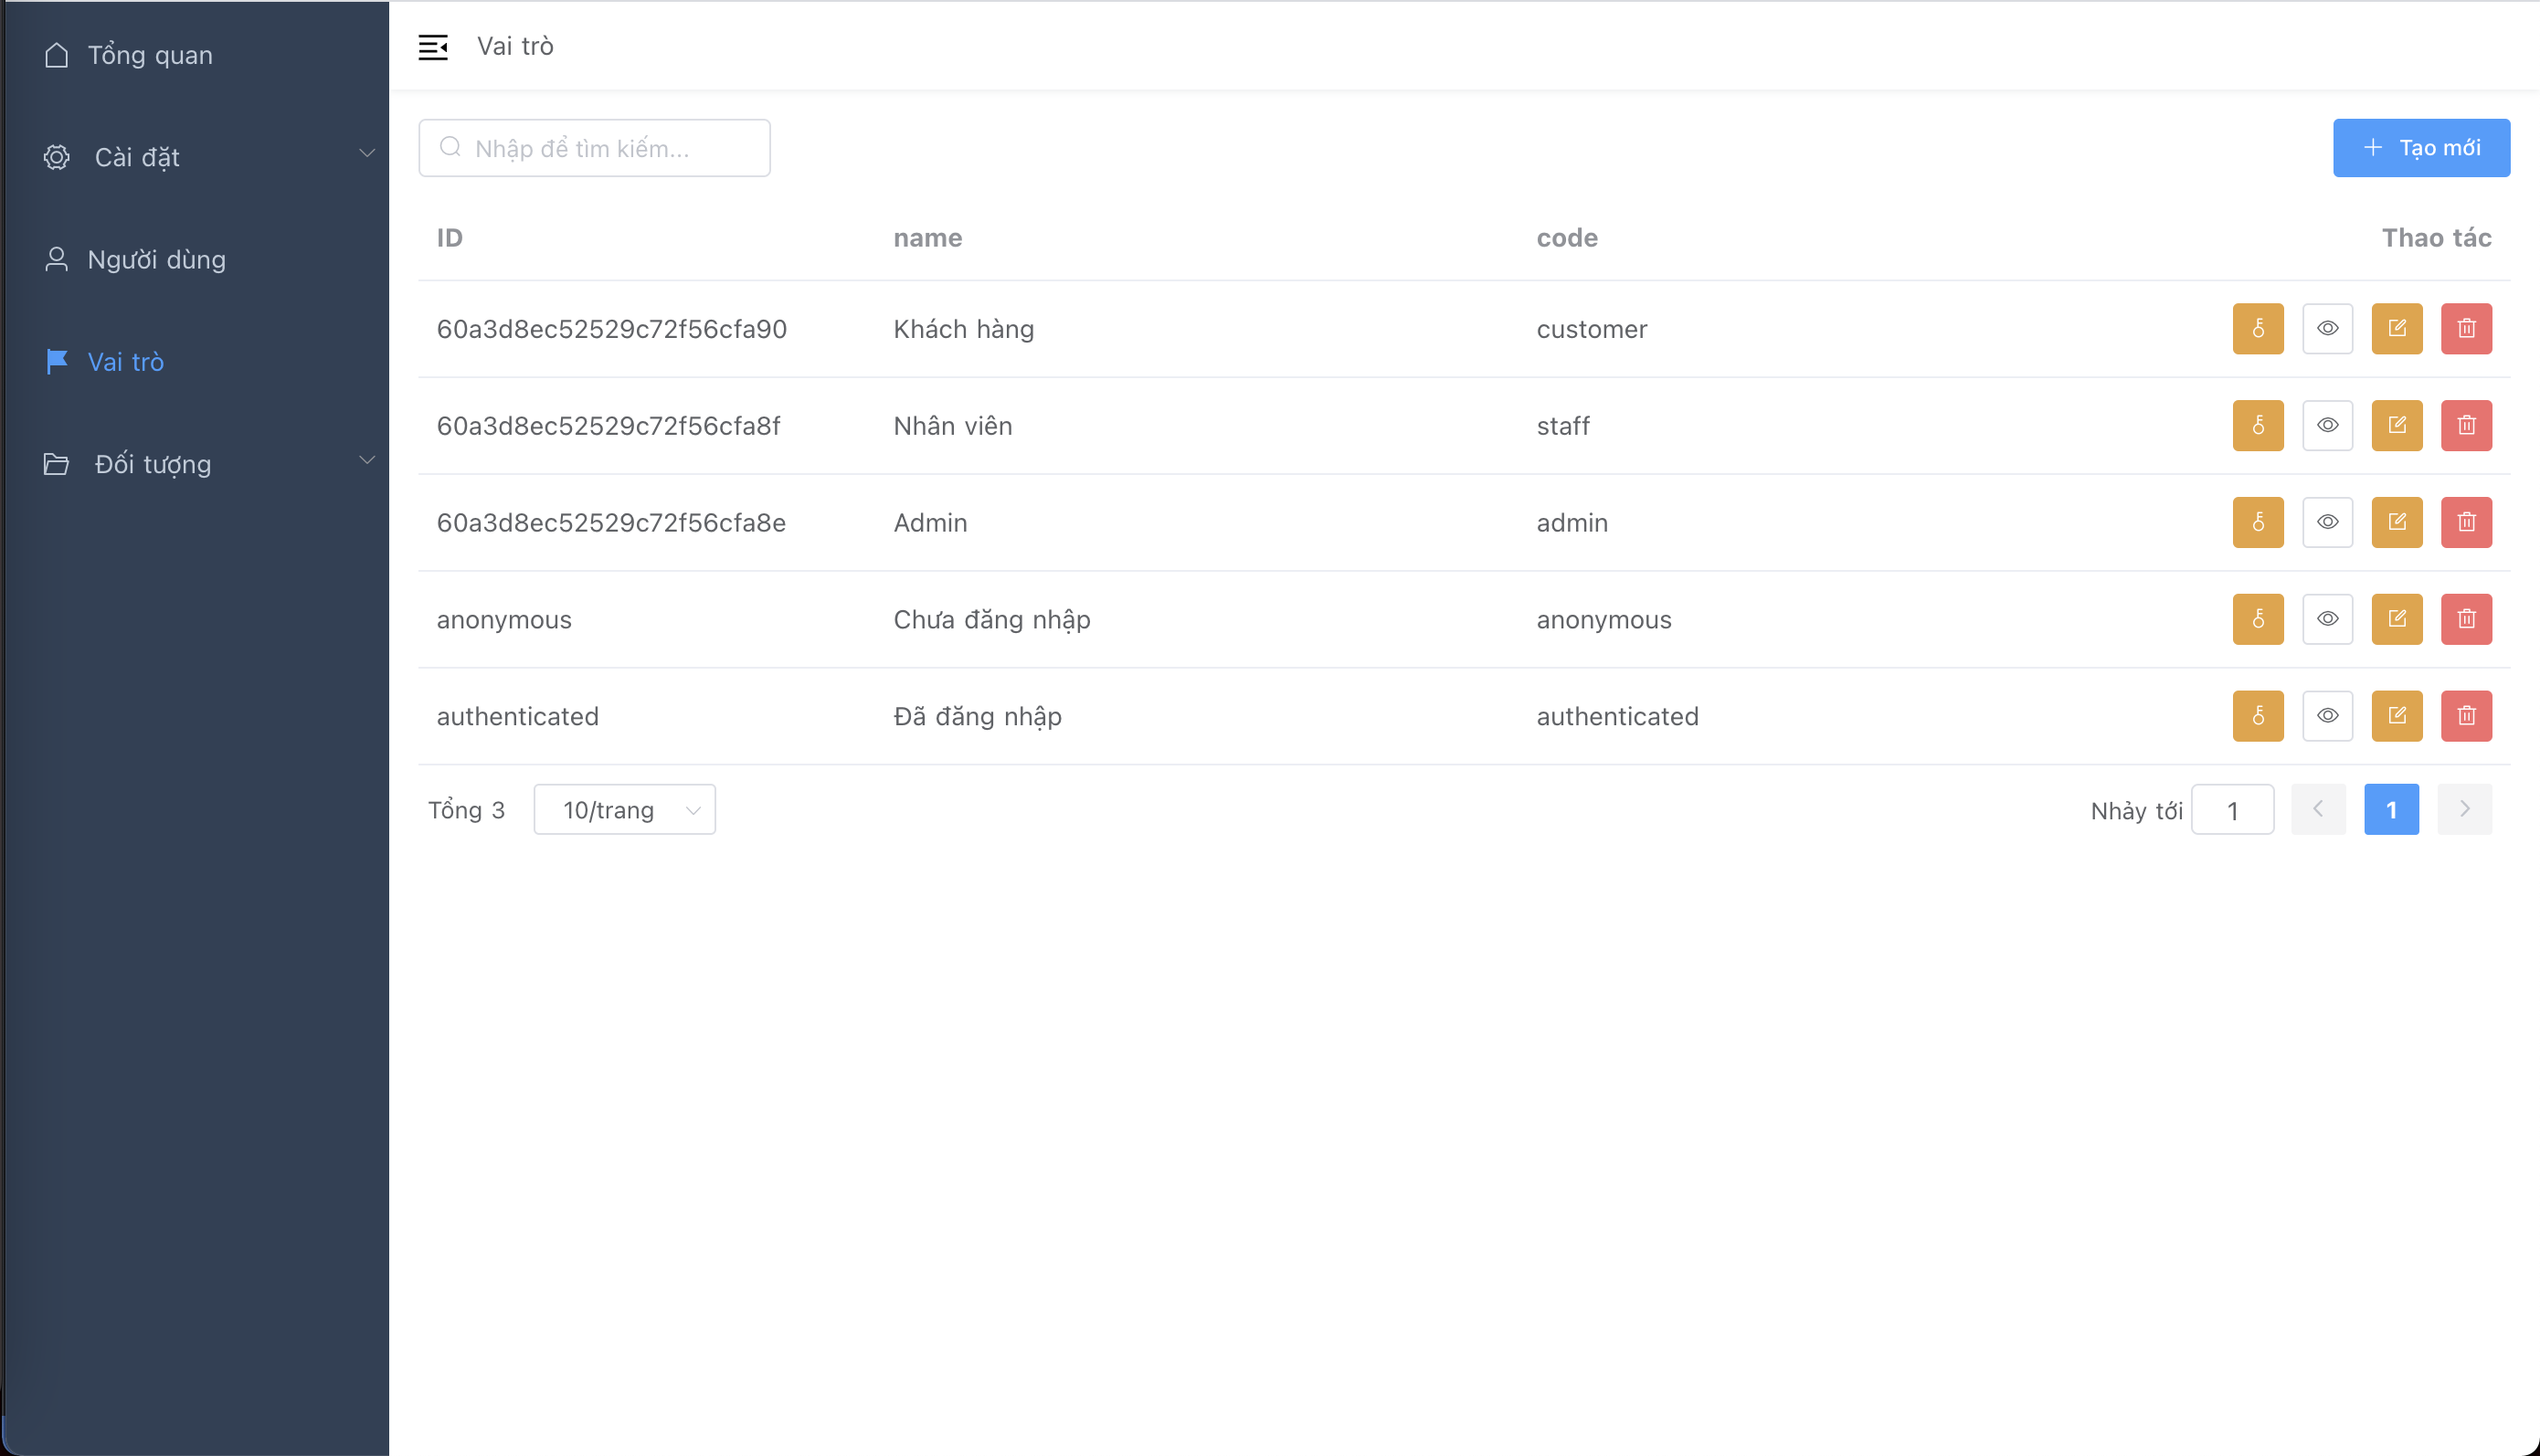
Task: Click the key permission icon for anonymous row
Action: tap(2257, 619)
